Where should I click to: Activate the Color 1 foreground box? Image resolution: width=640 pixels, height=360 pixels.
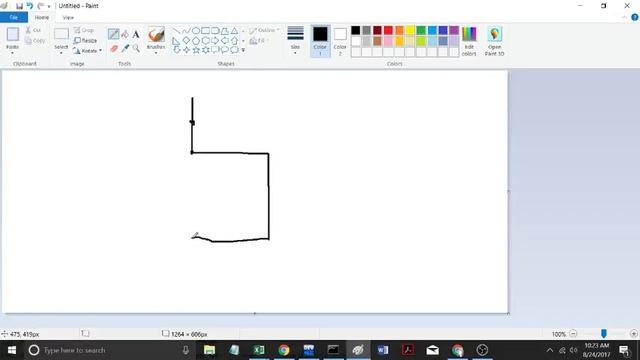click(320, 41)
